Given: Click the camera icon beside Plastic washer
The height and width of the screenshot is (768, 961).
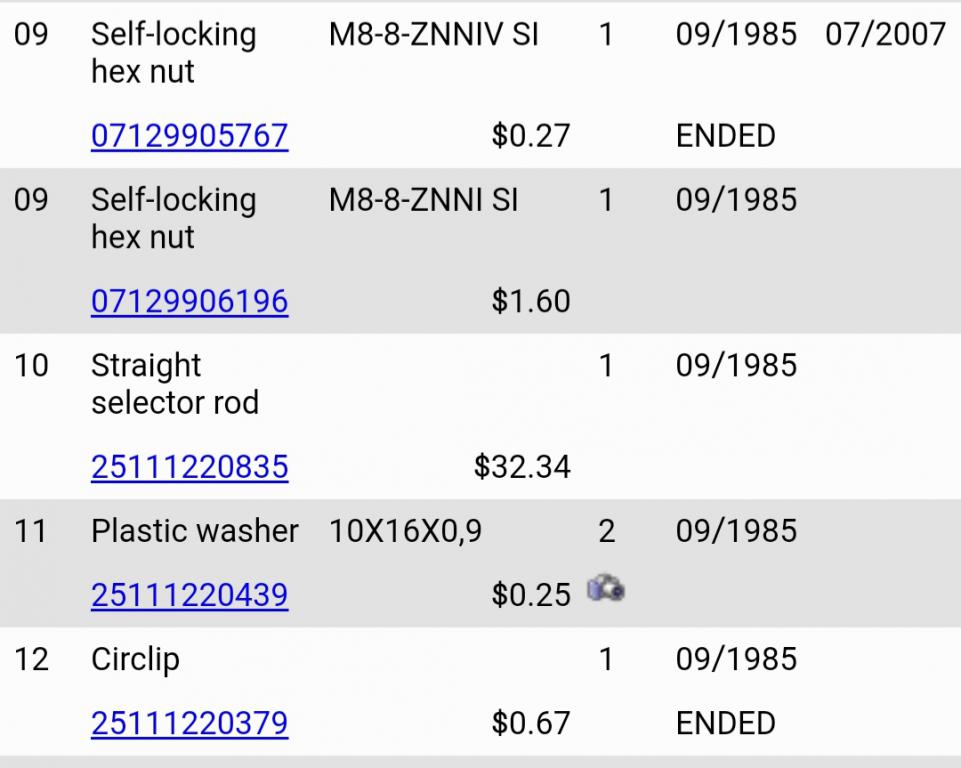Looking at the screenshot, I should [x=606, y=588].
